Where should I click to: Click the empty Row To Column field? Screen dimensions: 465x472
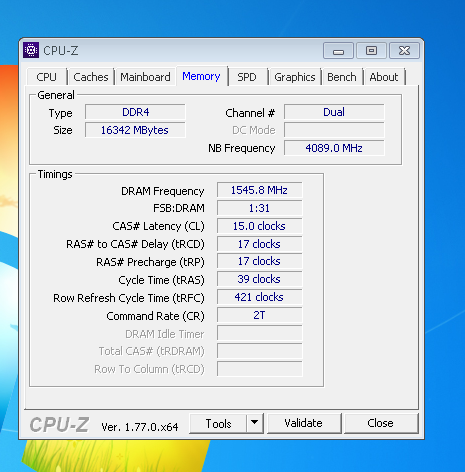(260, 369)
